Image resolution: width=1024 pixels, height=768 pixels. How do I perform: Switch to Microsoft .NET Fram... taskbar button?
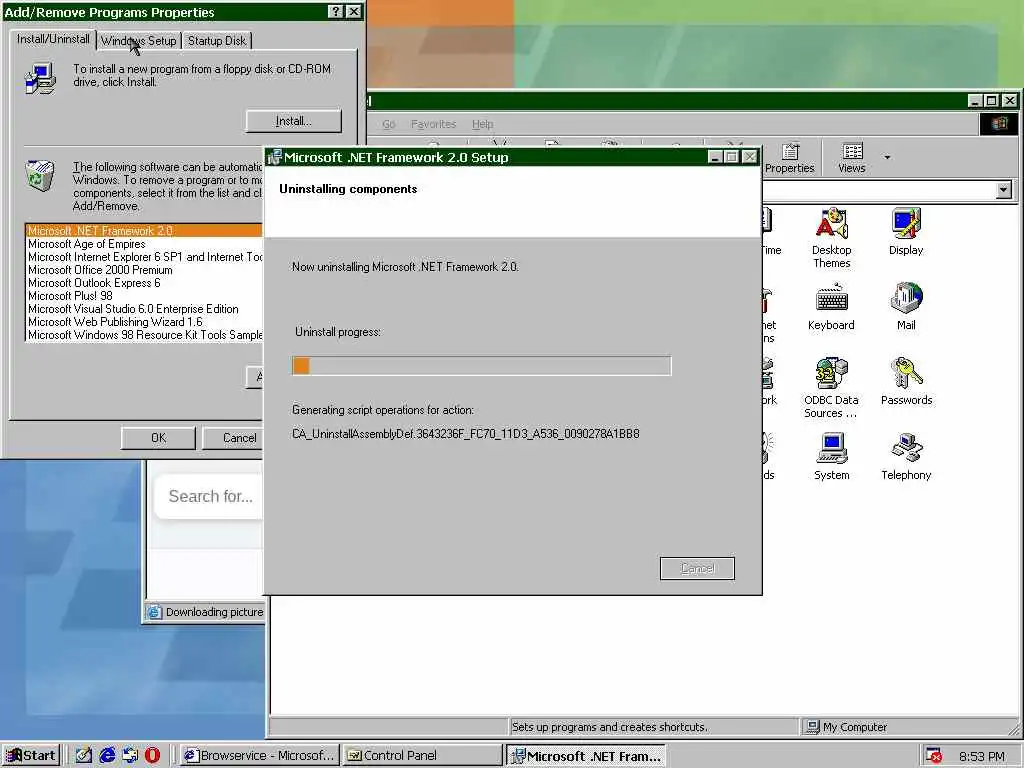coord(586,756)
